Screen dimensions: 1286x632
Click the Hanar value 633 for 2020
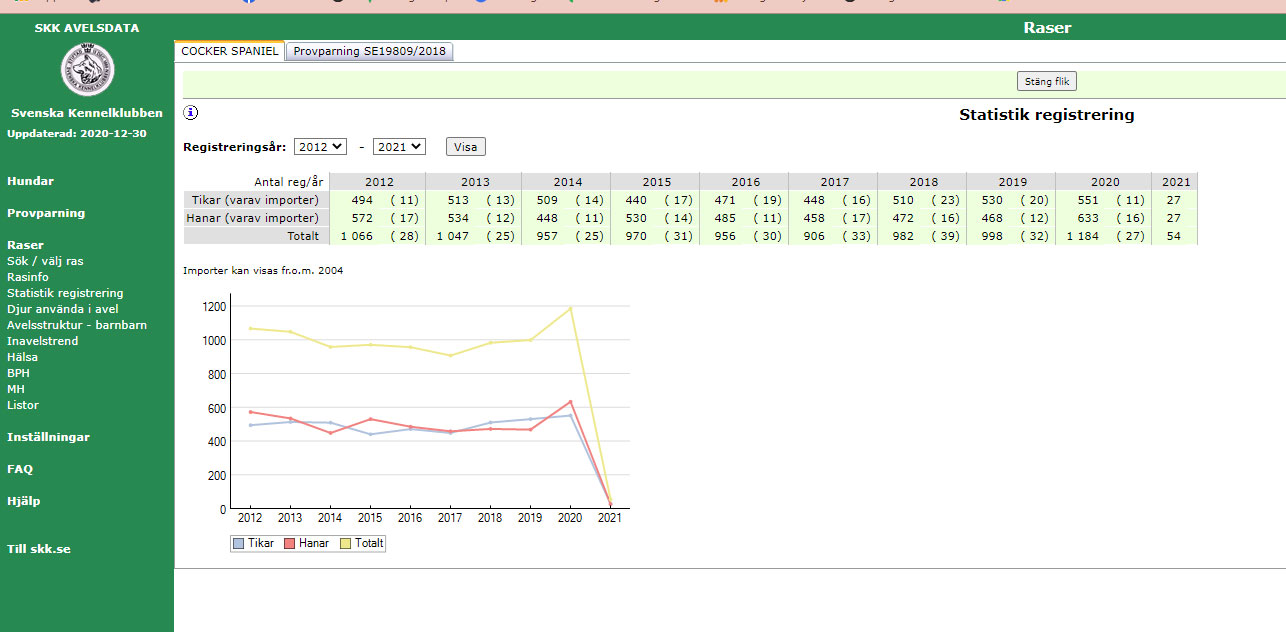[x=1087, y=218]
